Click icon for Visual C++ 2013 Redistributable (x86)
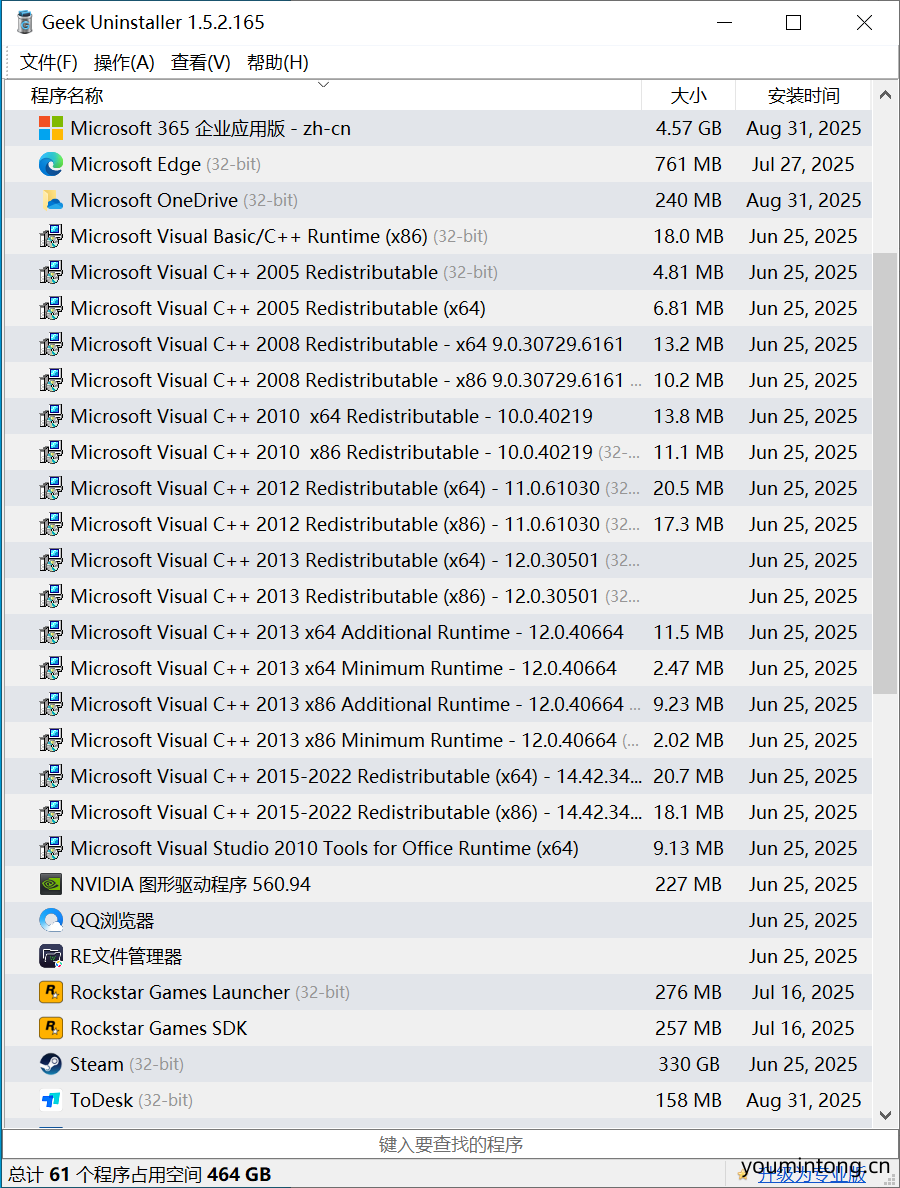Viewport: 900px width, 1188px height. 51,596
